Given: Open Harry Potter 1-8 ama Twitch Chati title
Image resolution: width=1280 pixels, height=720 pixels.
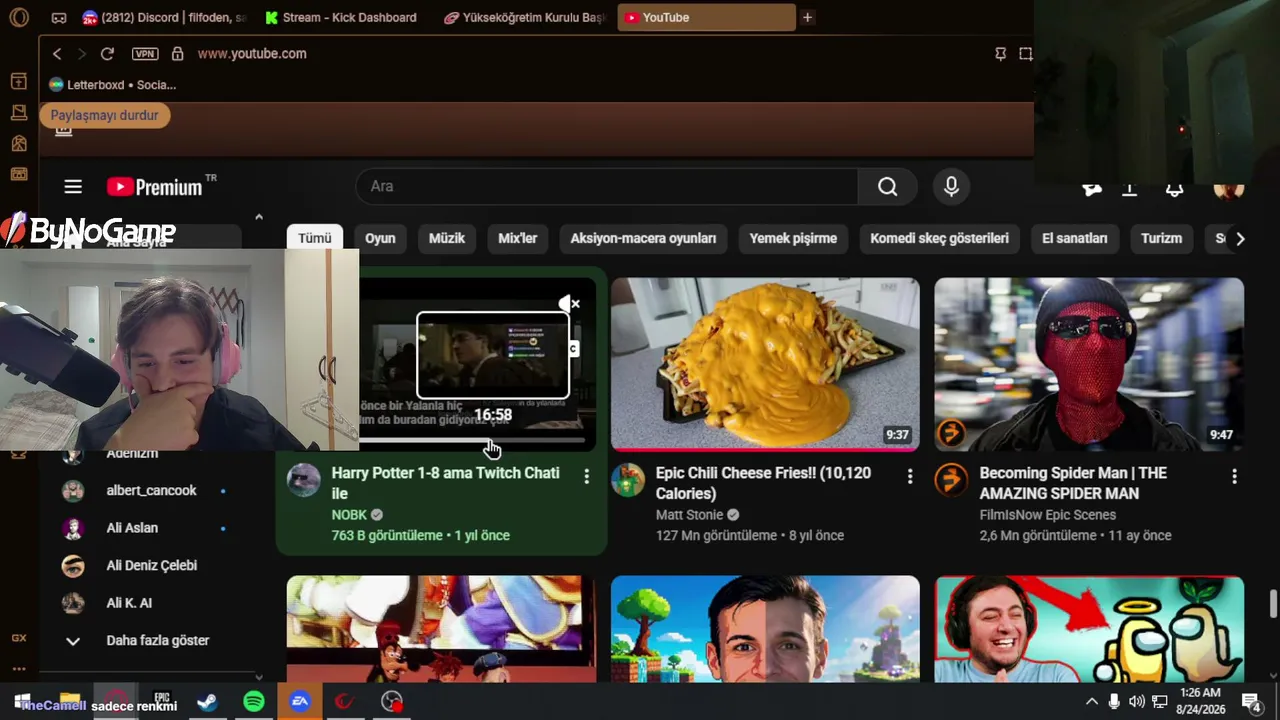Looking at the screenshot, I should click(x=446, y=483).
